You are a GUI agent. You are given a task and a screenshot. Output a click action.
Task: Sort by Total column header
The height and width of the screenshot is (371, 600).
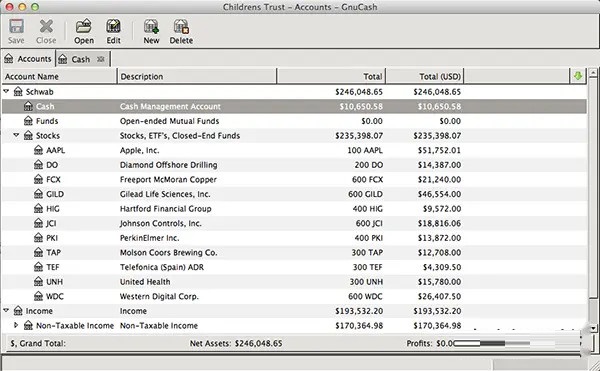click(331, 76)
